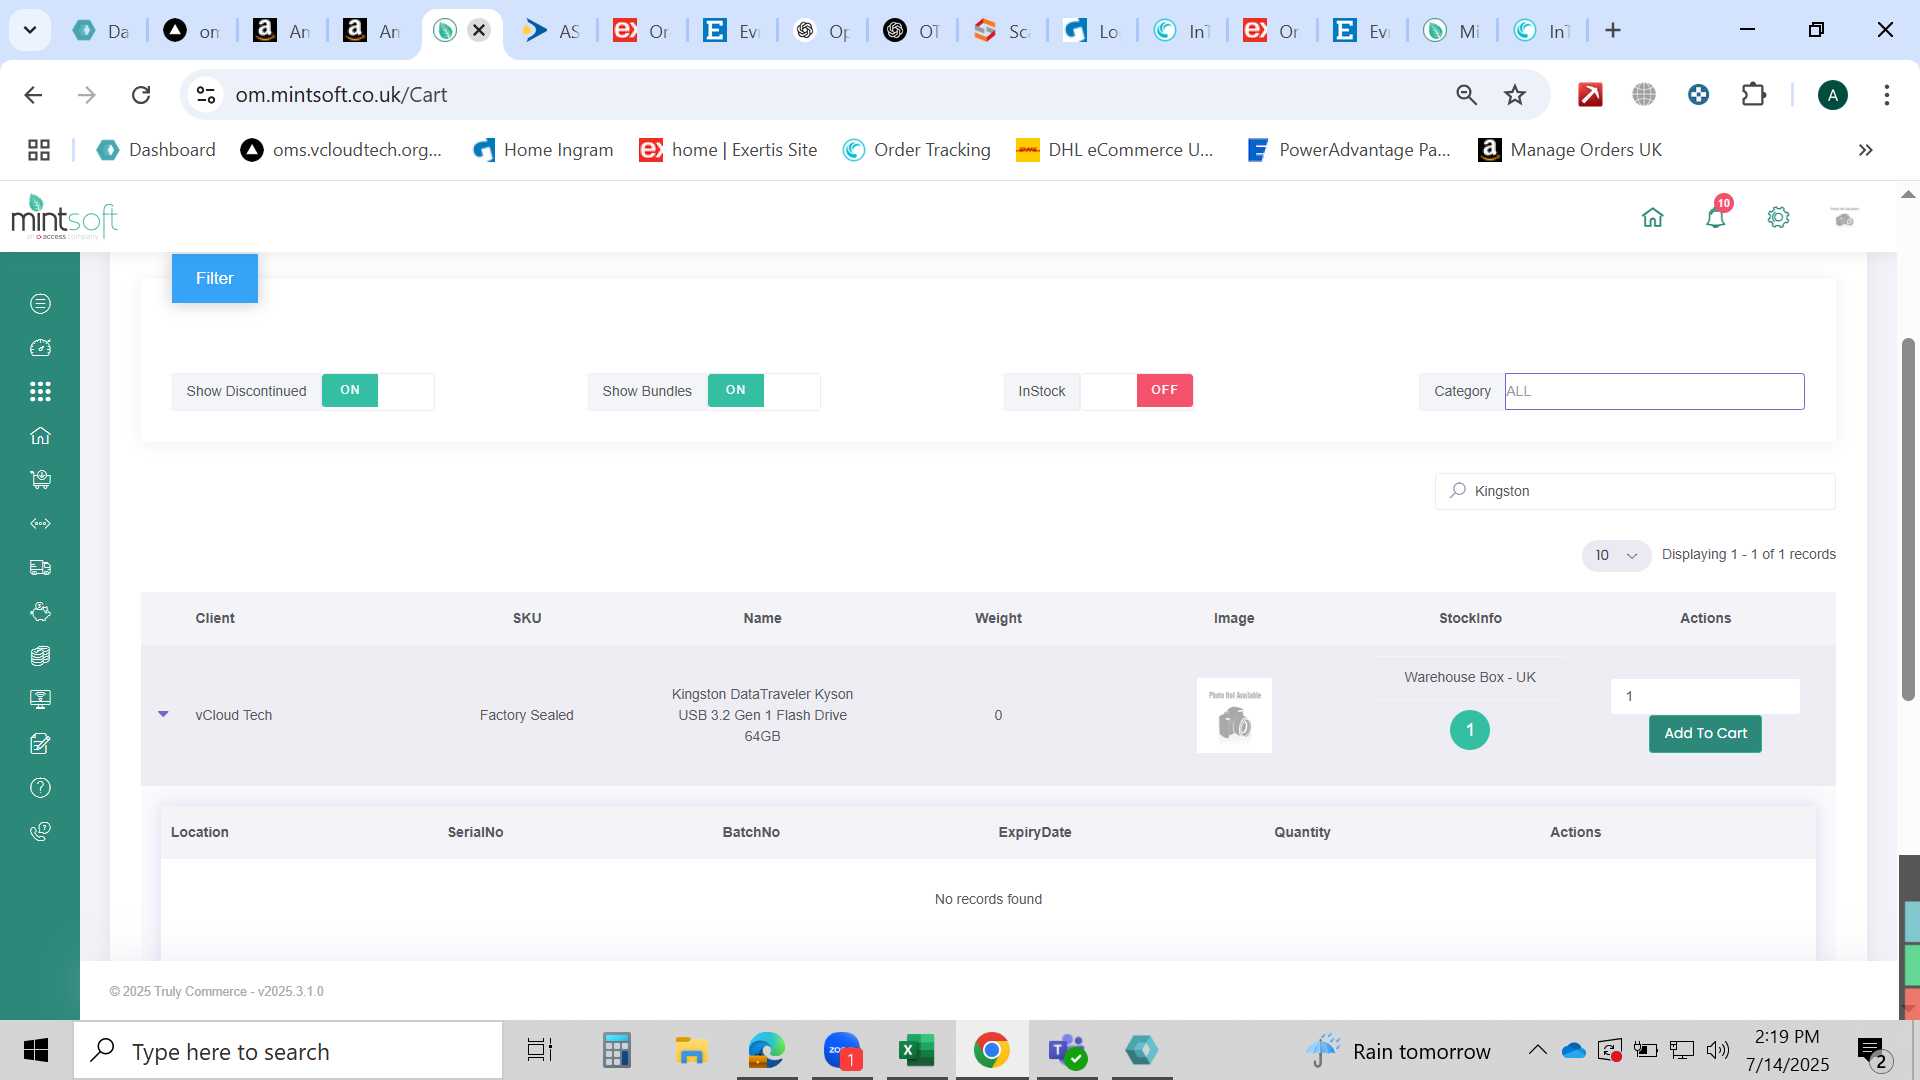This screenshot has height=1080, width=1920.
Task: Open the user profile avatar in header
Action: [x=1844, y=217]
